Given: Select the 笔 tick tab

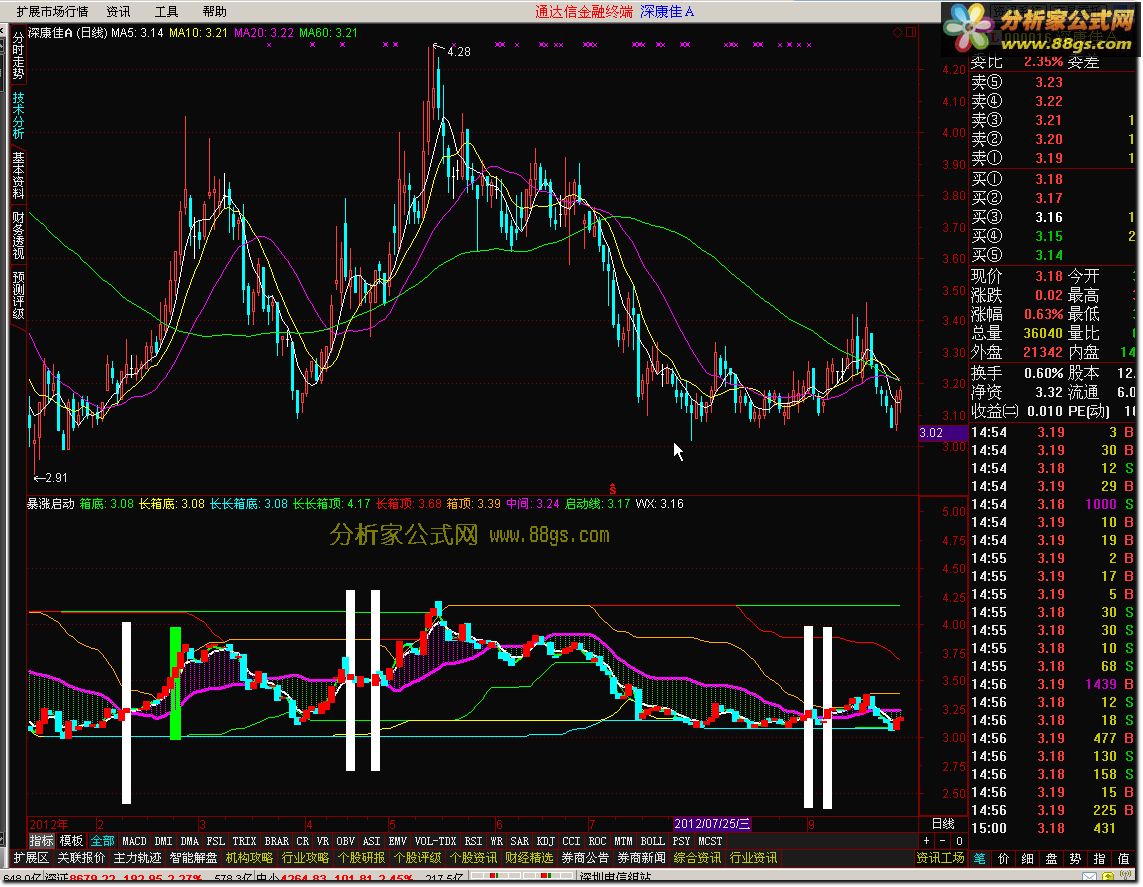Looking at the screenshot, I should [980, 859].
